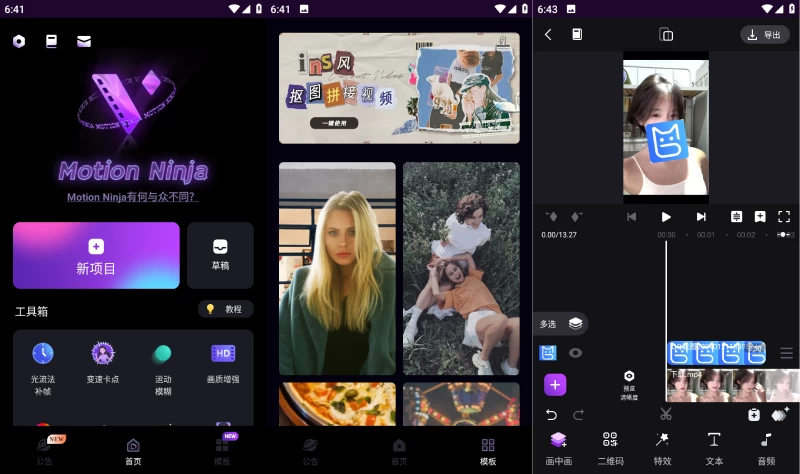Select the blue cat sticker clip on timeline
The image size is (800, 474).
[717, 353]
